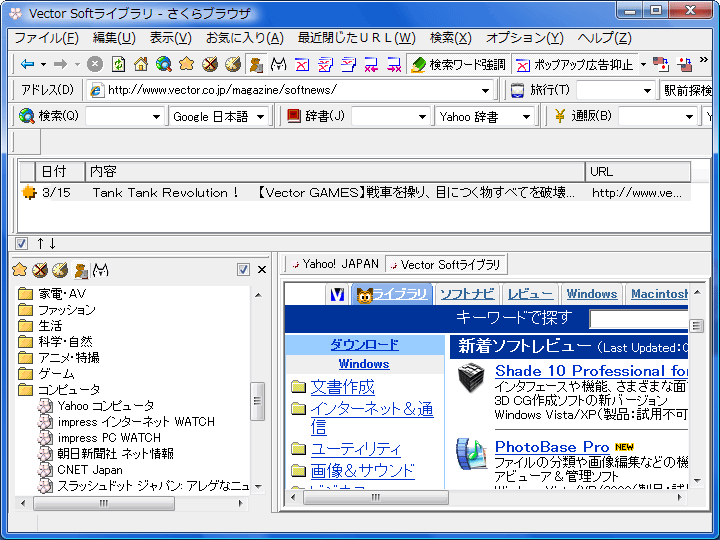The height and width of the screenshot is (540, 720).
Task: Open the 辞書(J) keyword dropdown arrow
Action: pyautogui.click(x=422, y=117)
